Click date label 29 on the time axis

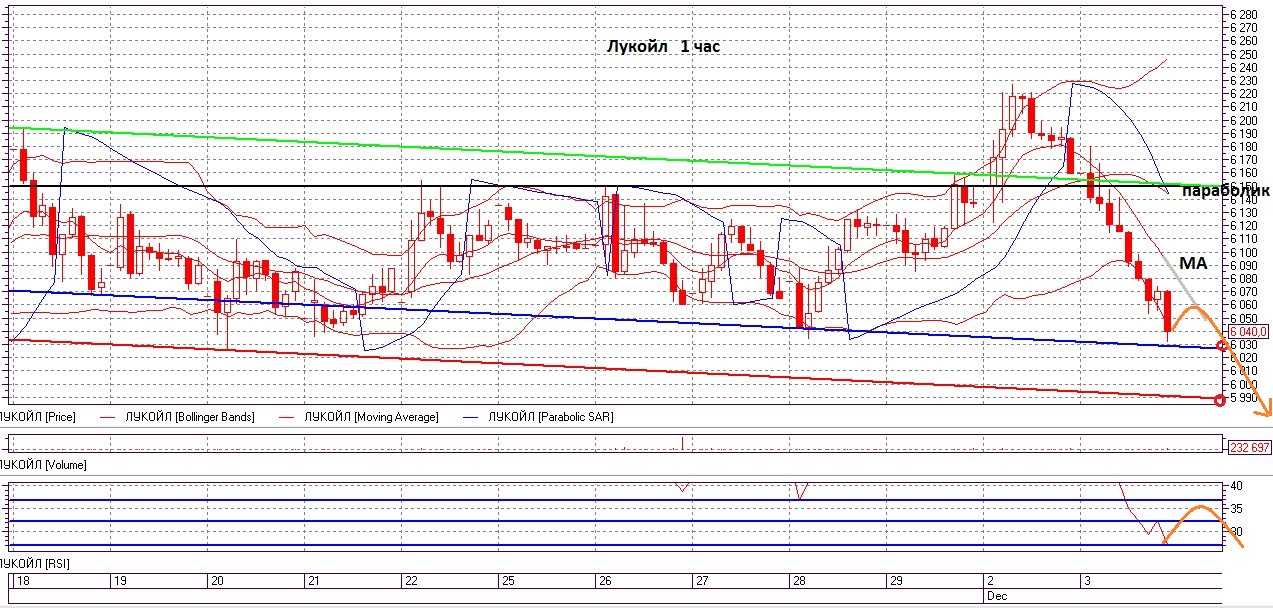click(x=895, y=580)
